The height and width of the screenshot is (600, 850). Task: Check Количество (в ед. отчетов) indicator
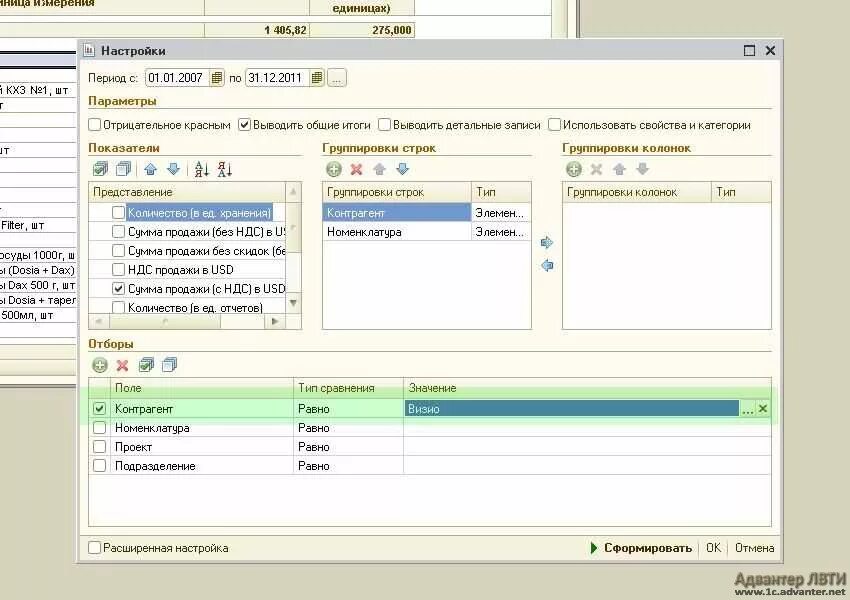(118, 307)
